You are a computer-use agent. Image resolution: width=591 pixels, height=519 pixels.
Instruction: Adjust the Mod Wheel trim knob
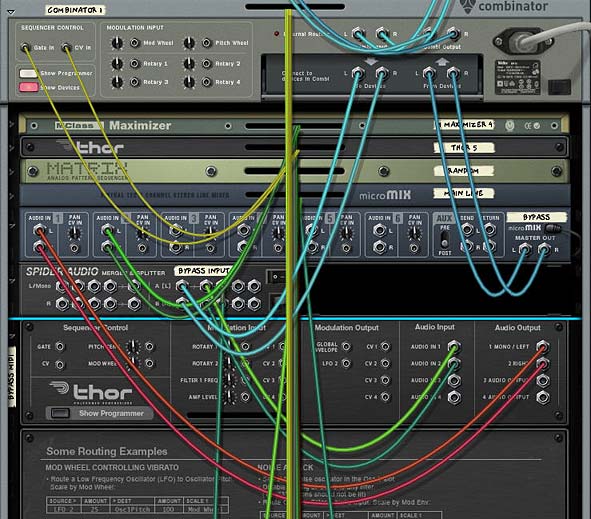[117, 43]
